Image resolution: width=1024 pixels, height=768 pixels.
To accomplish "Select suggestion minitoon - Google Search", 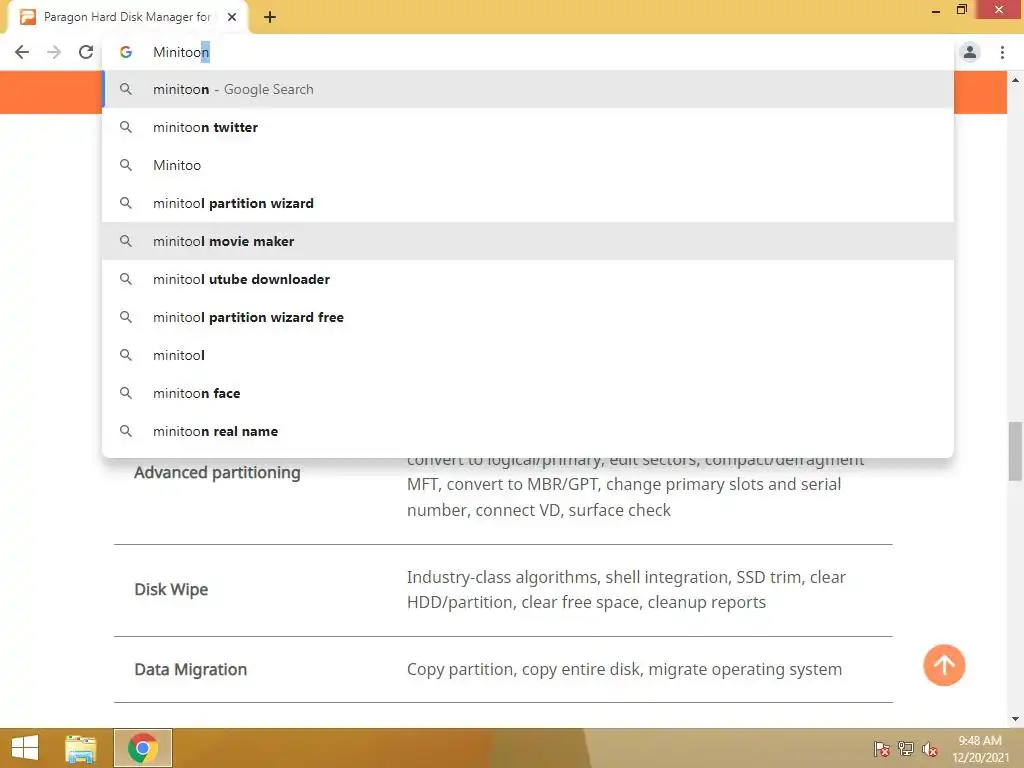I will (x=528, y=89).
